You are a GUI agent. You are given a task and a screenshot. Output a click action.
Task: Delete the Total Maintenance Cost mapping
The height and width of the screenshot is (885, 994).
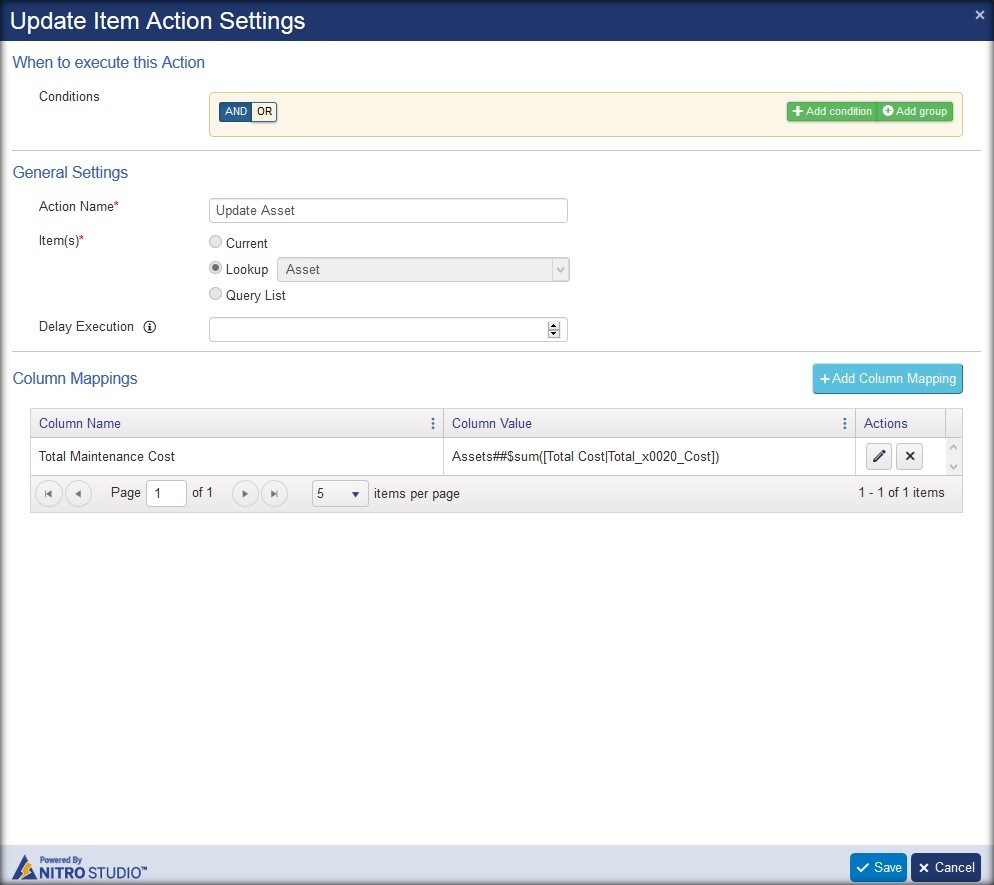click(x=910, y=456)
